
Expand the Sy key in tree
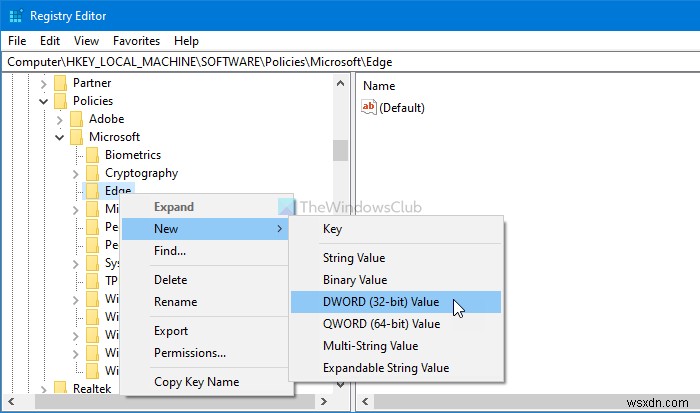pyautogui.click(x=75, y=264)
